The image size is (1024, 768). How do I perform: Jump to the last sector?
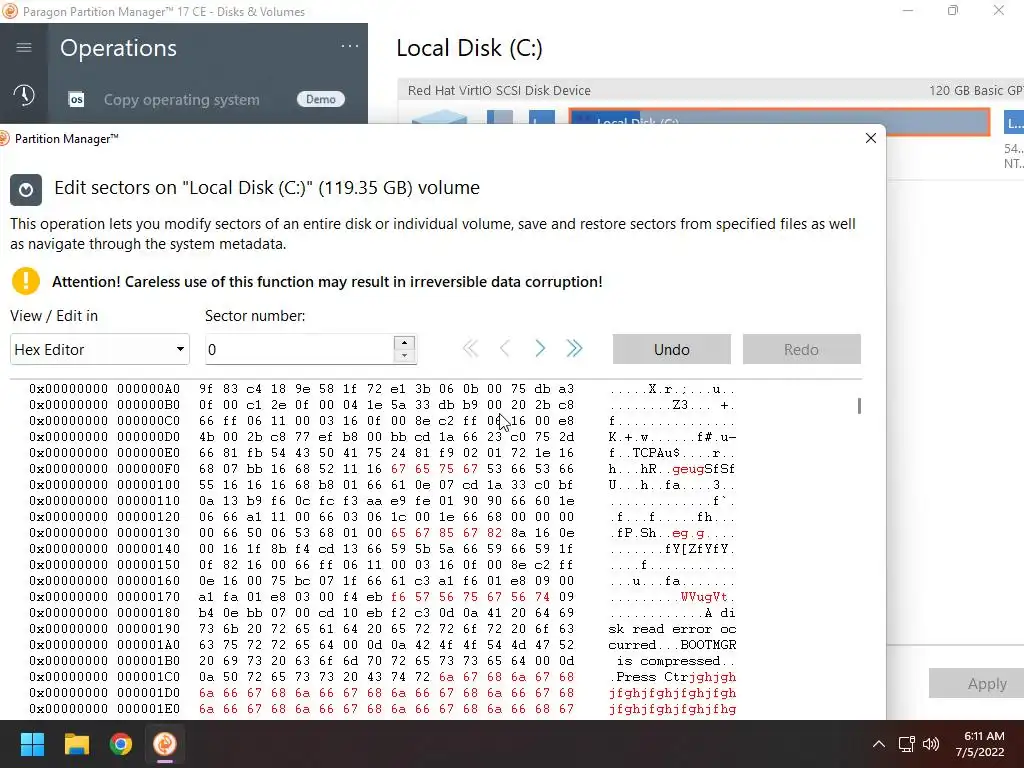[574, 349]
